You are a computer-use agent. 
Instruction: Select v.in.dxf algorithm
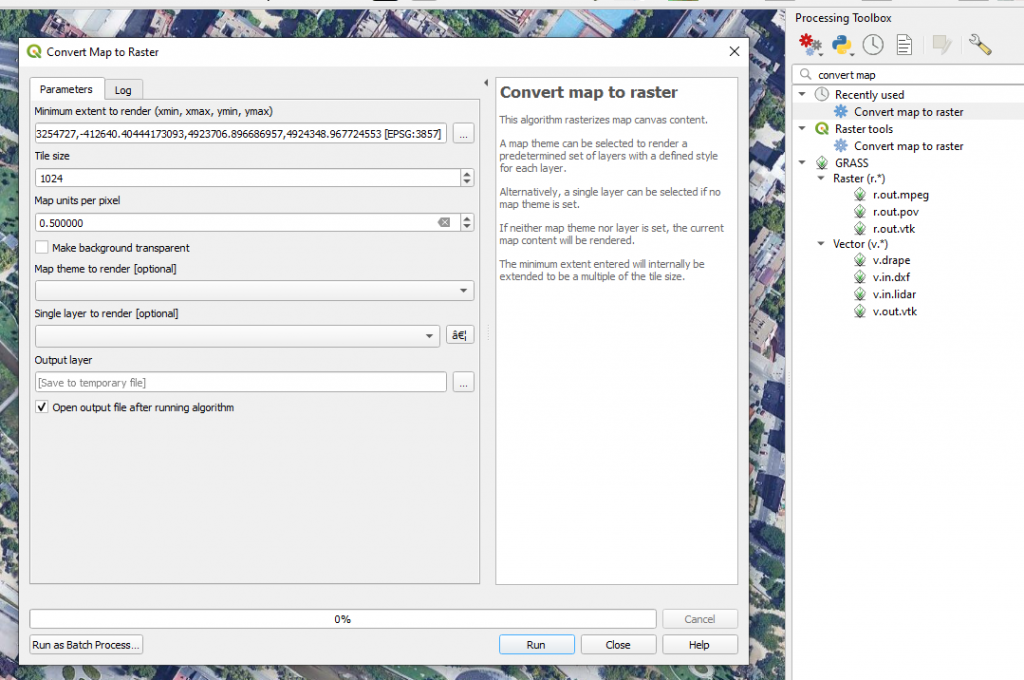pos(891,277)
